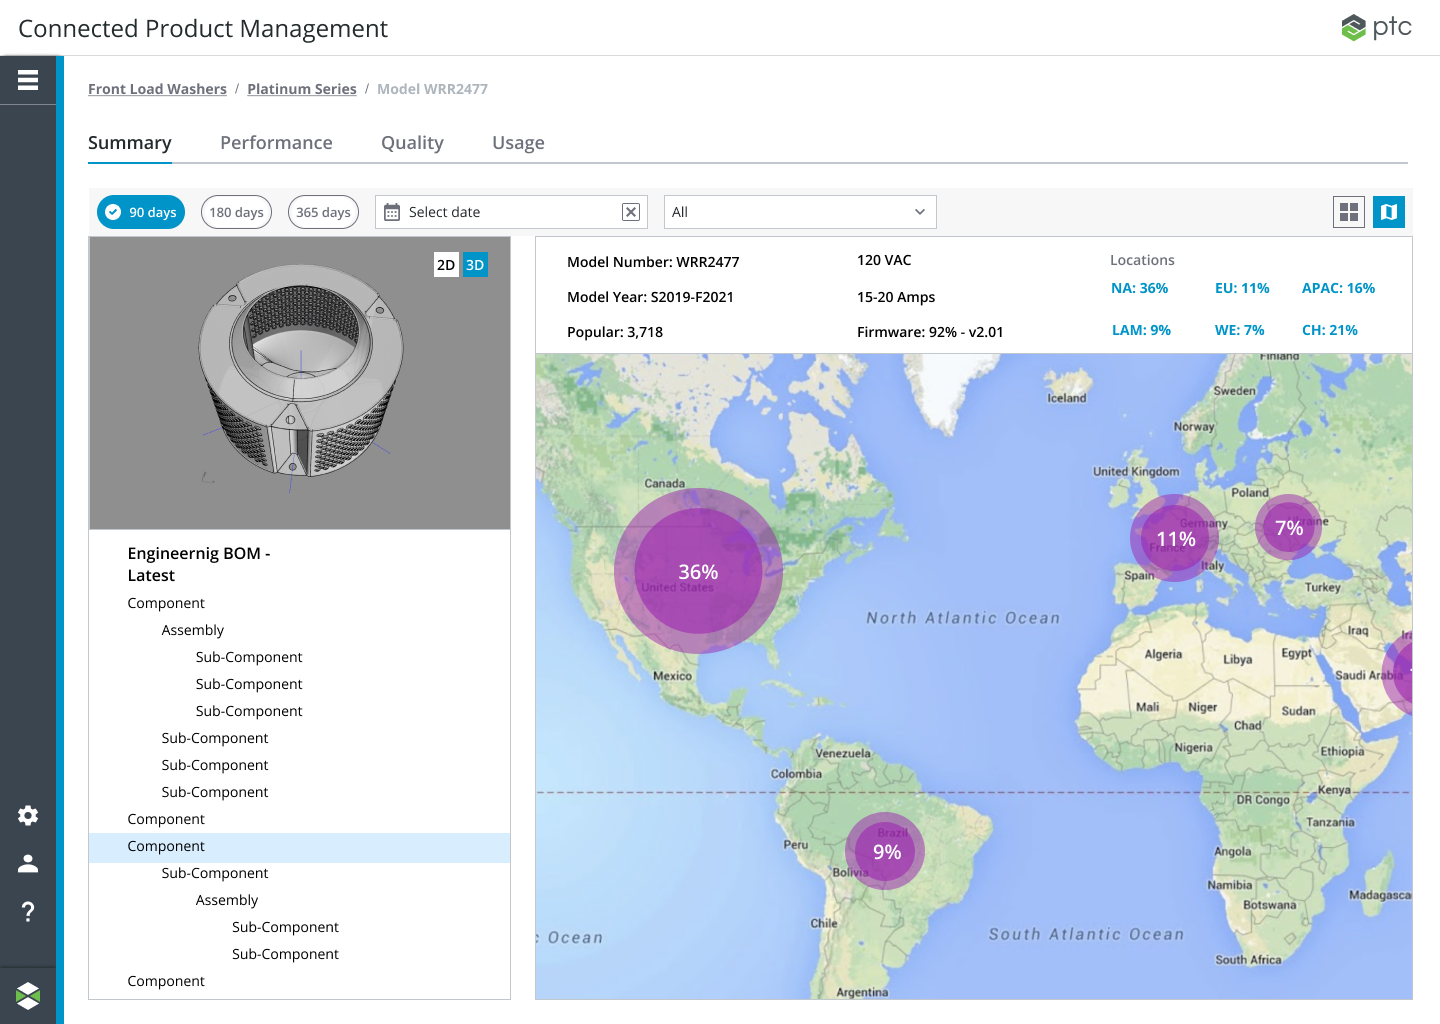Screen dimensions: 1440x1024
Task: Switch model viewer to 2D
Action: point(446,265)
